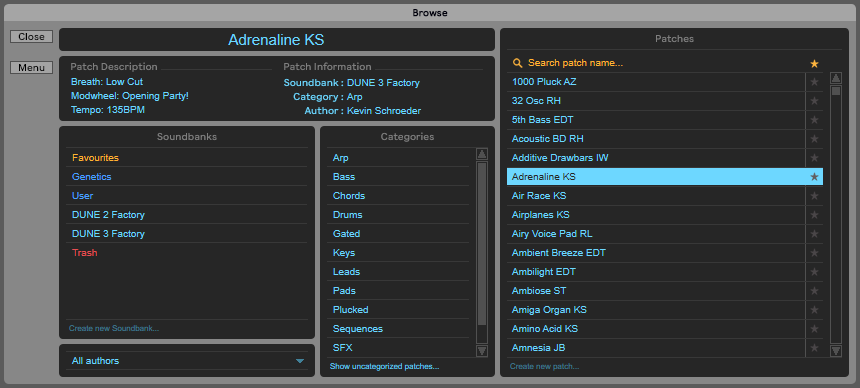Star the Air Race KS patch

(x=814, y=196)
